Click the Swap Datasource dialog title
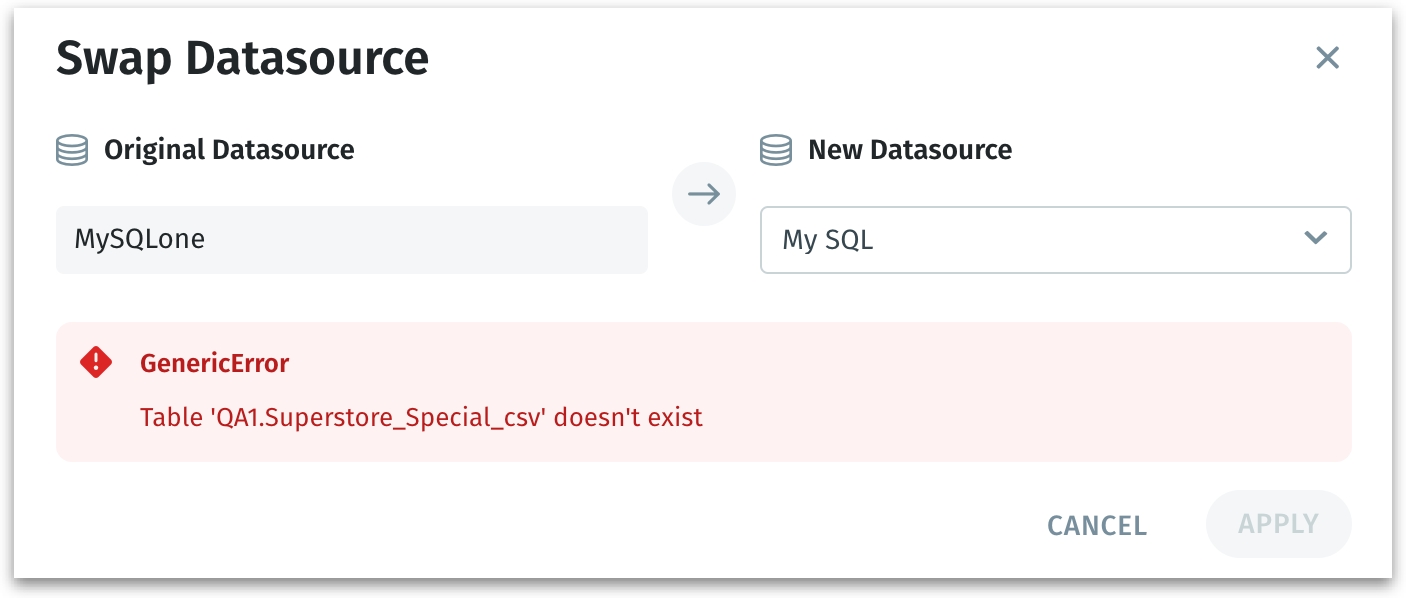 point(242,58)
